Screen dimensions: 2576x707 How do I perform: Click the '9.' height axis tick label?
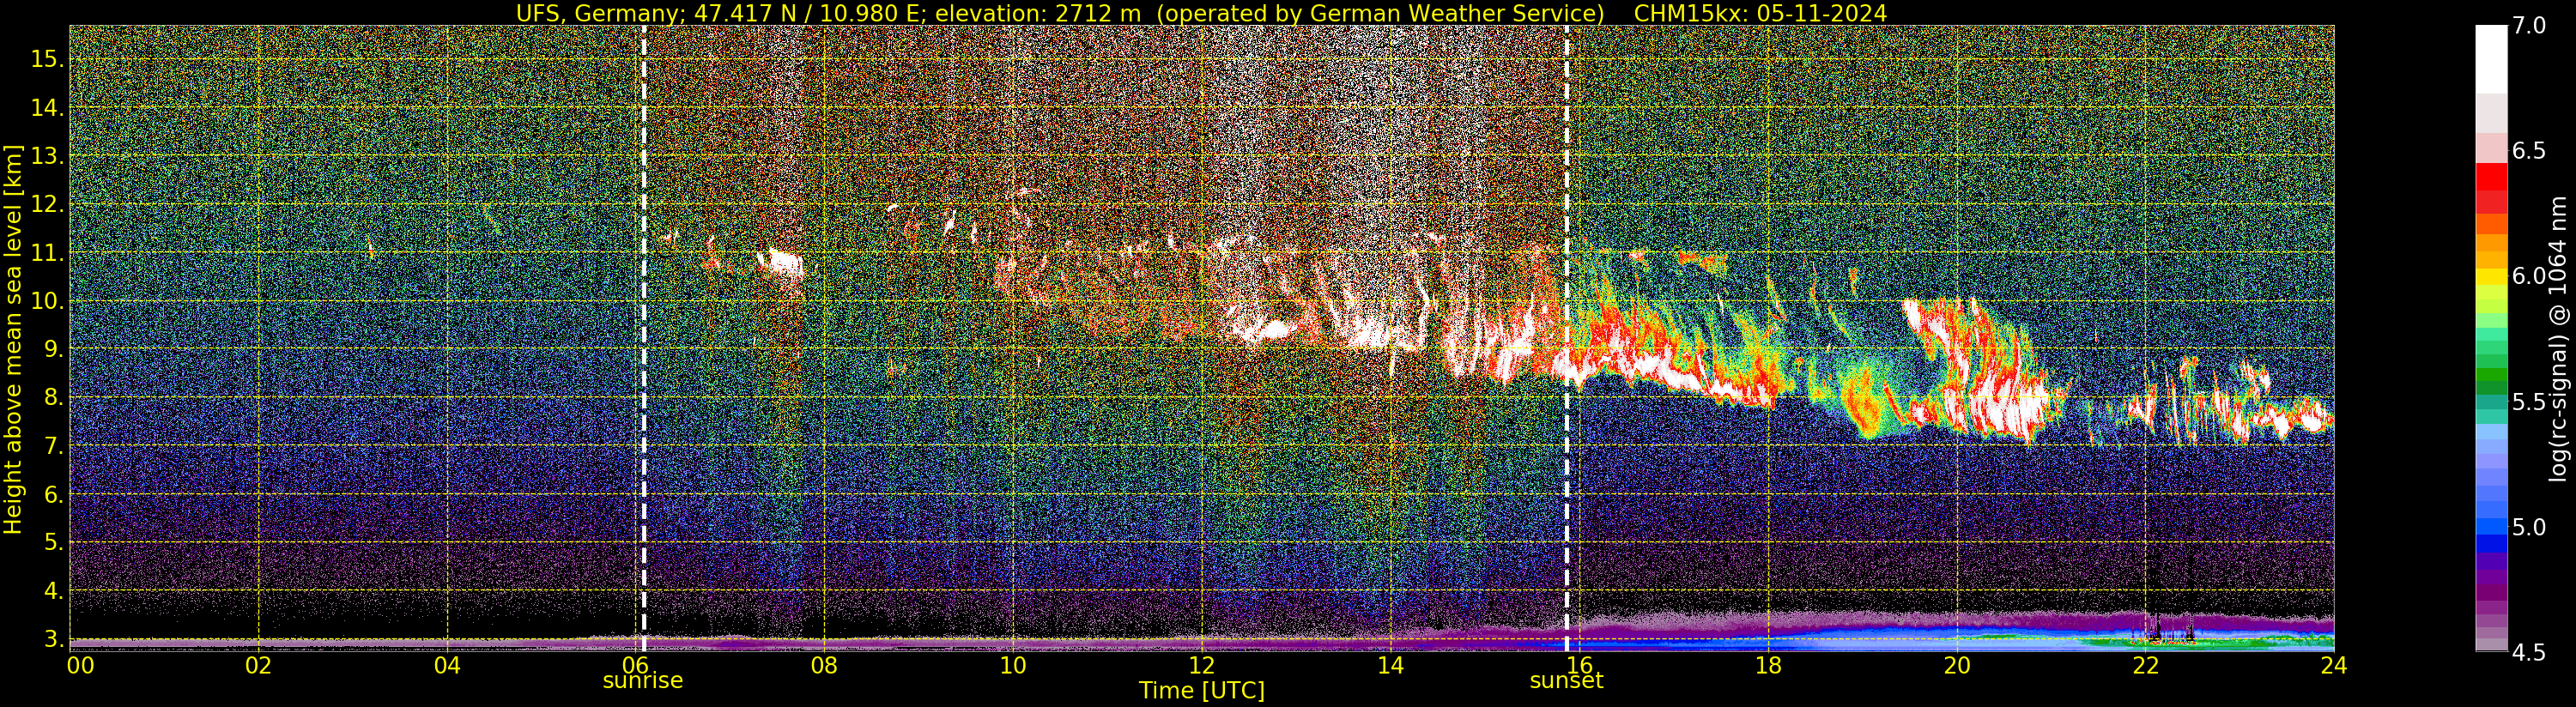pyautogui.click(x=53, y=349)
